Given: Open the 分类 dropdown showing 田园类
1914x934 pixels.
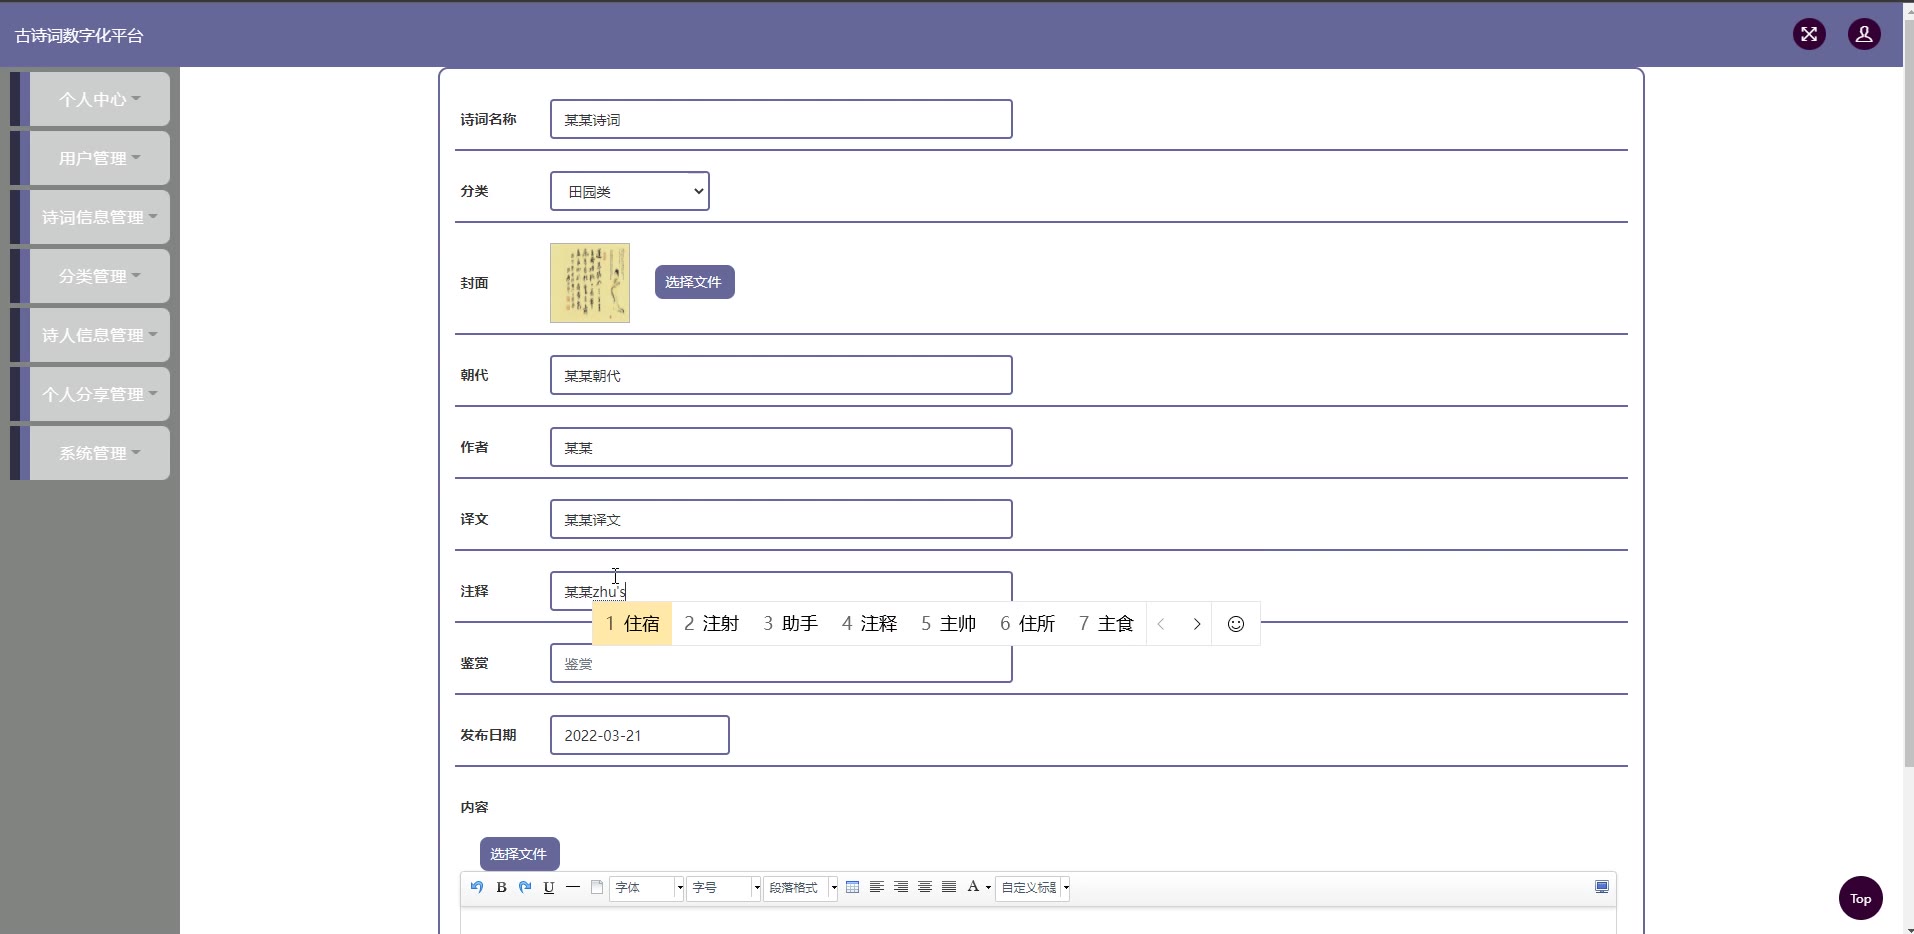Looking at the screenshot, I should click(x=630, y=191).
